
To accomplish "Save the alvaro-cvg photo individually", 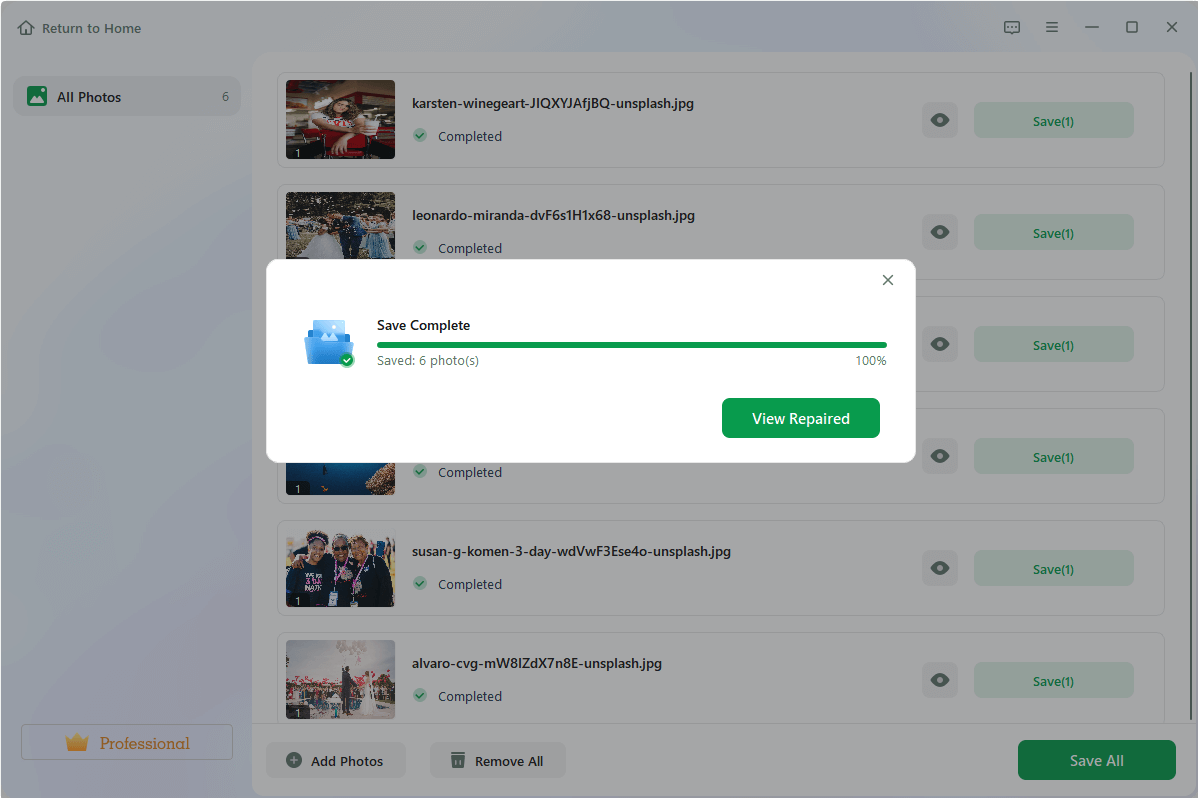I will pyautogui.click(x=1053, y=679).
